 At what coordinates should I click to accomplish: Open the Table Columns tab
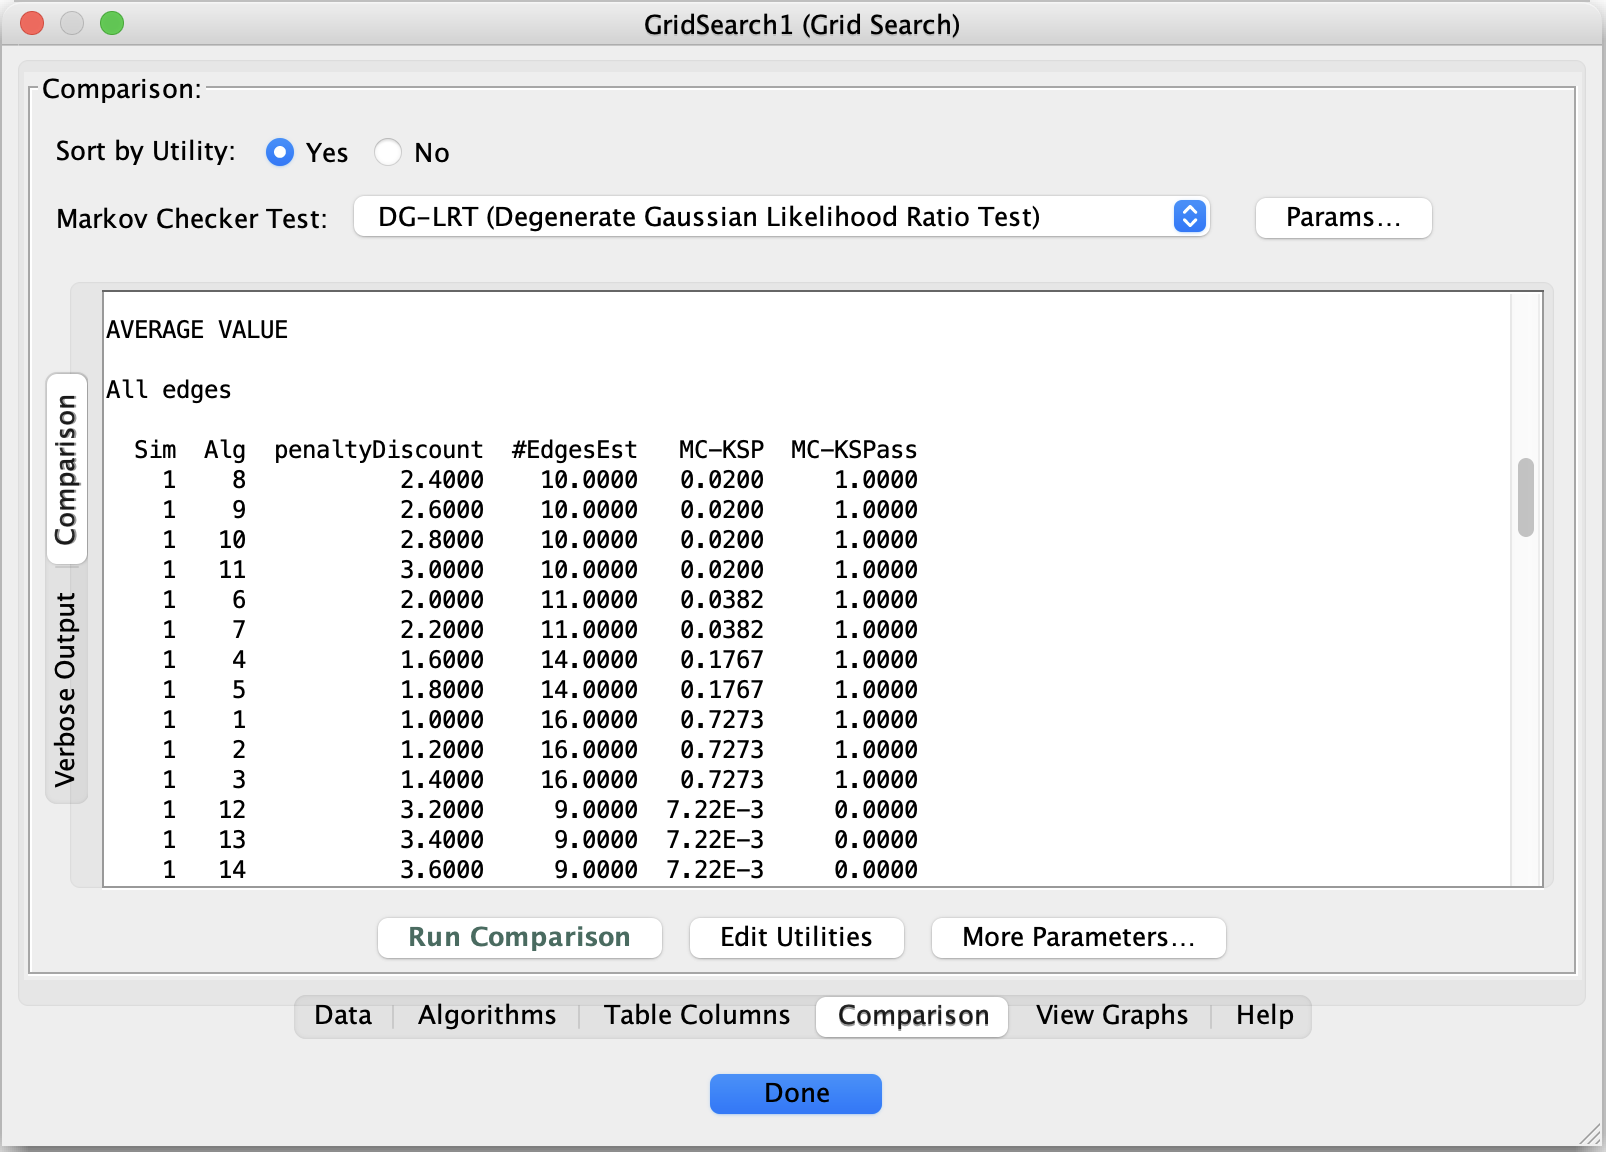coord(697,1015)
